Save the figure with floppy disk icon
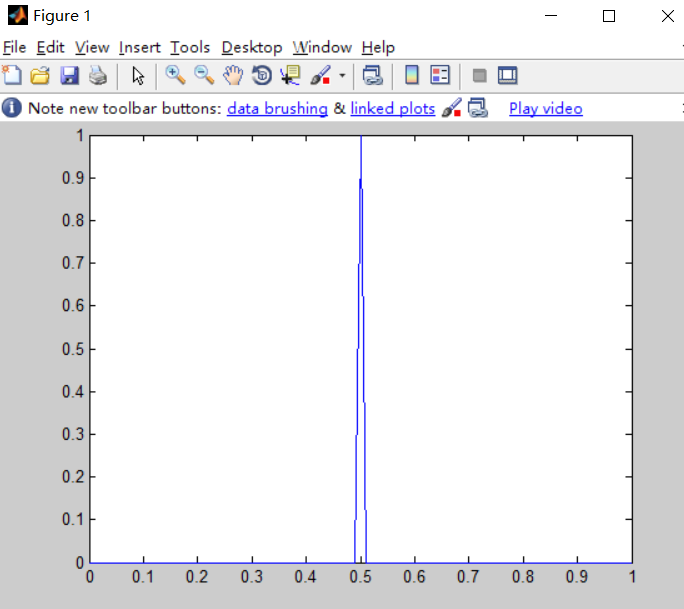Image resolution: width=684 pixels, height=609 pixels. pyautogui.click(x=69, y=75)
